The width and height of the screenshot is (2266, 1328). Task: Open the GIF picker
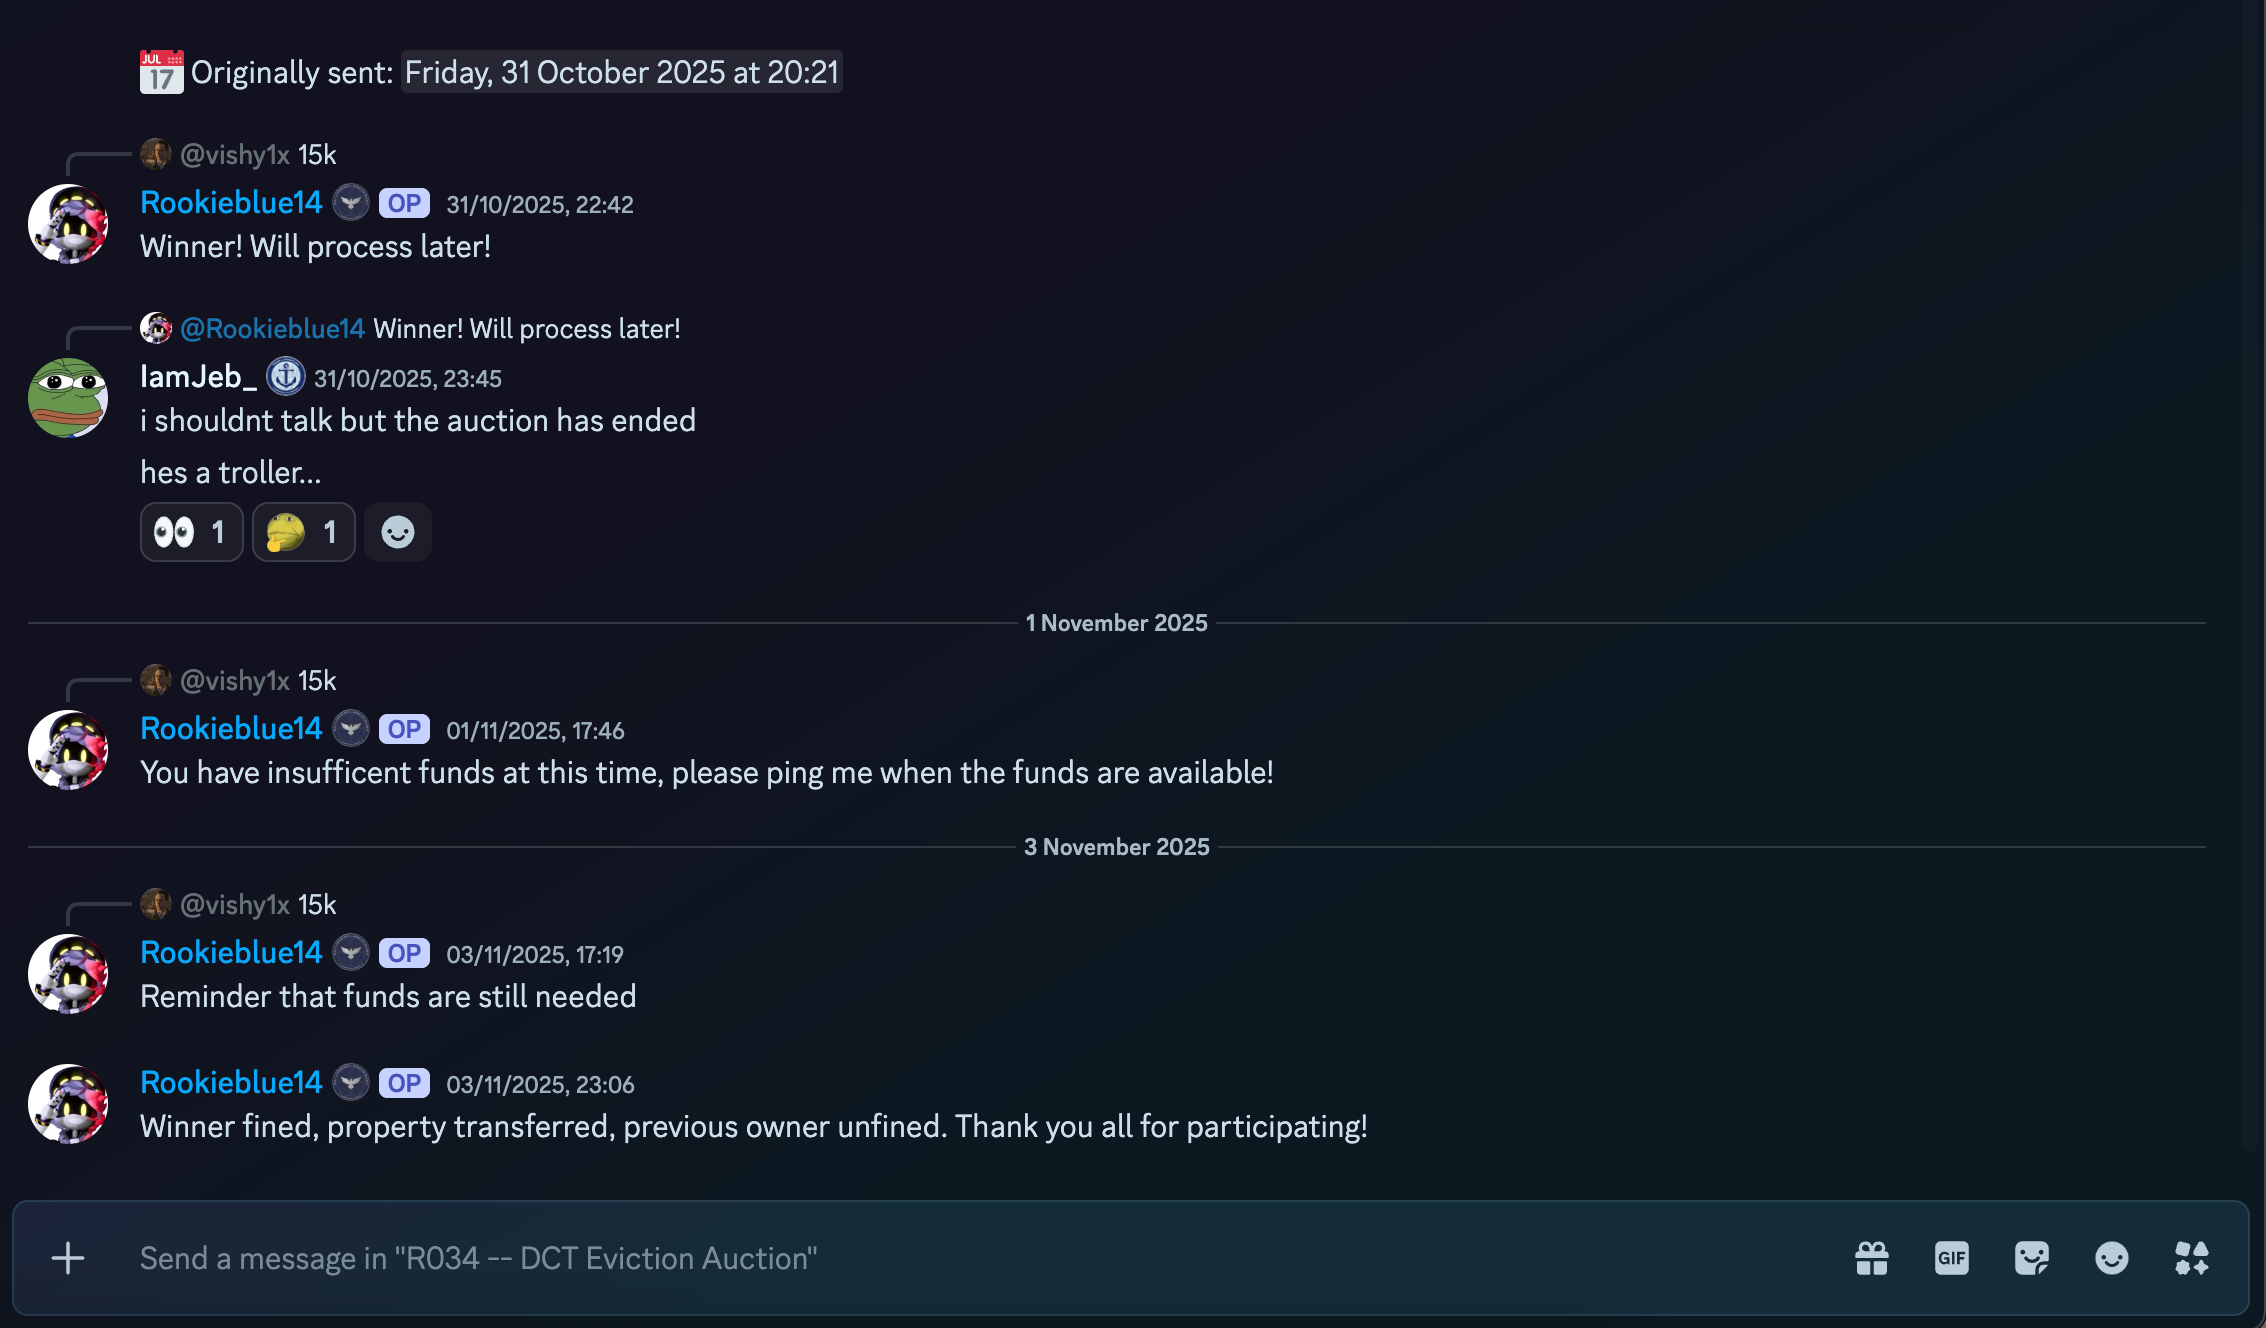pyautogui.click(x=1950, y=1258)
